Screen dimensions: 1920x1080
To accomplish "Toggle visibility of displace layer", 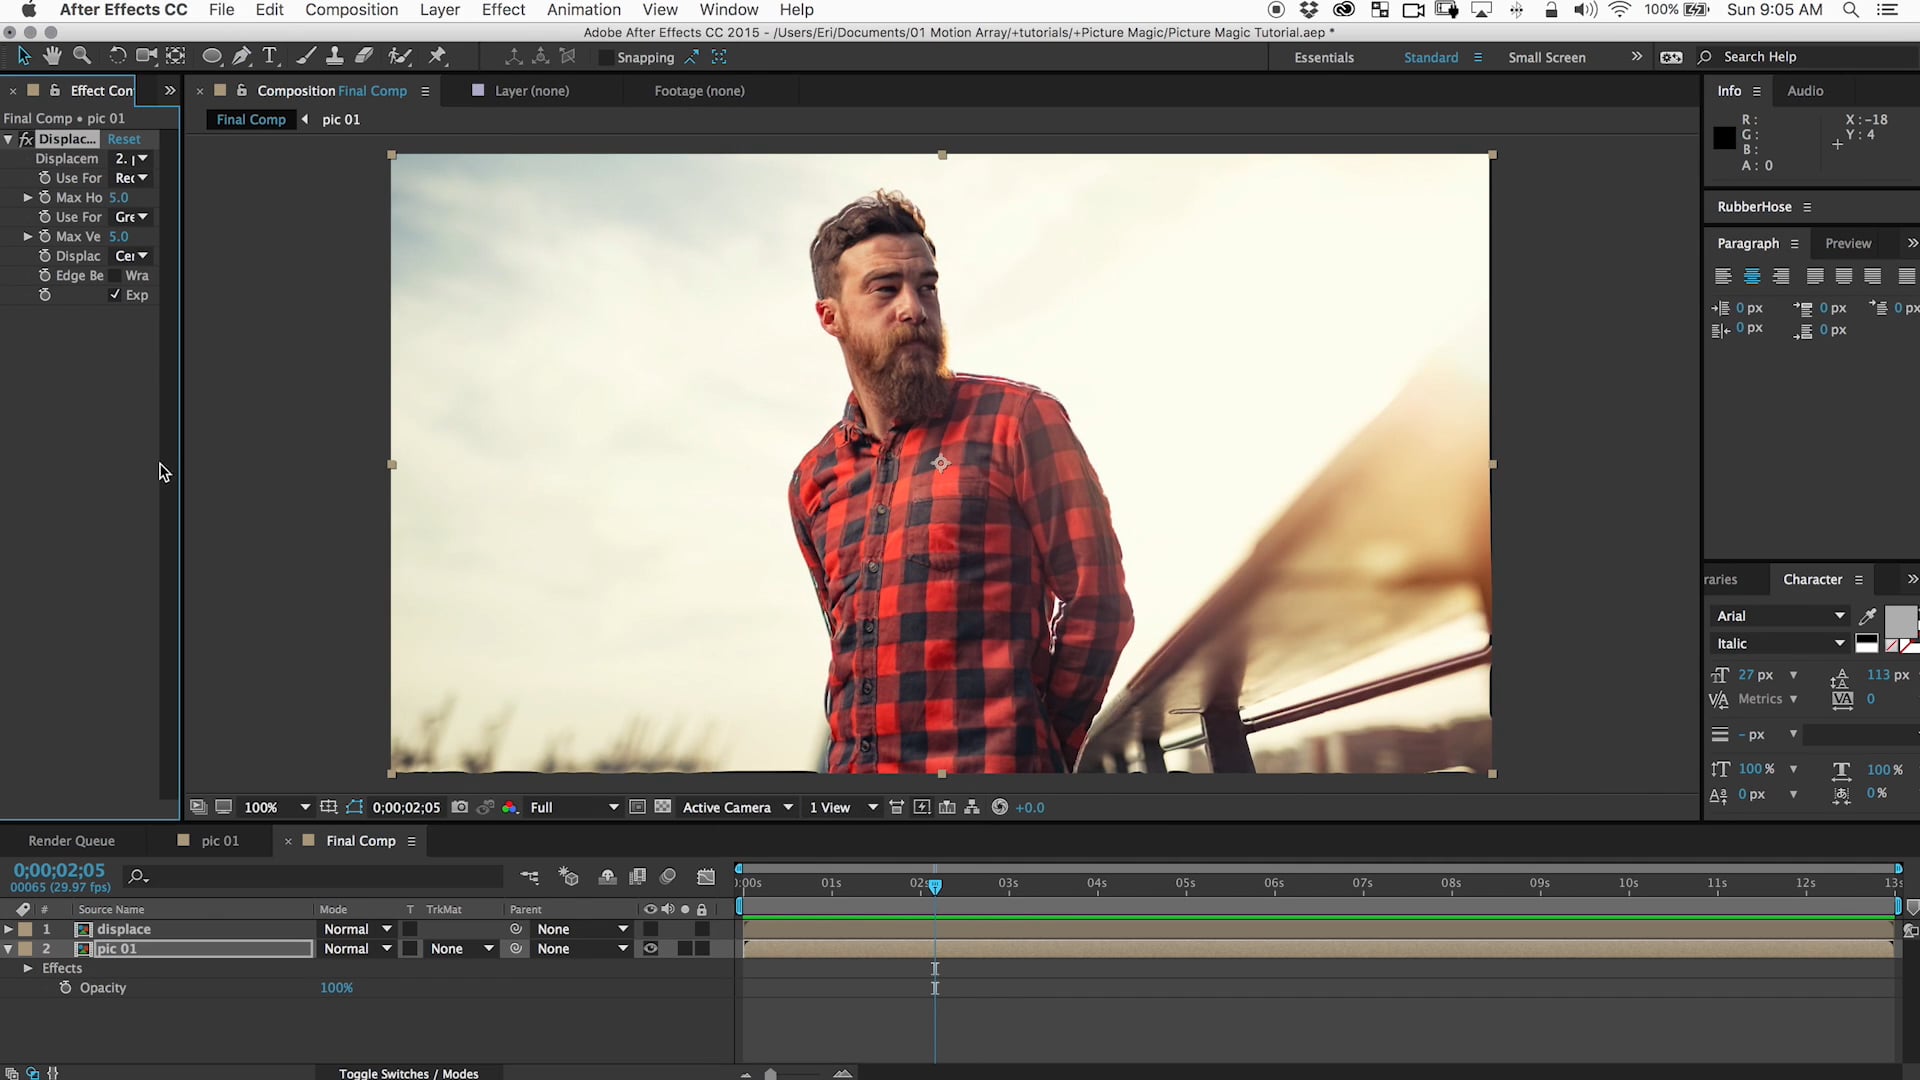I will tap(650, 928).
